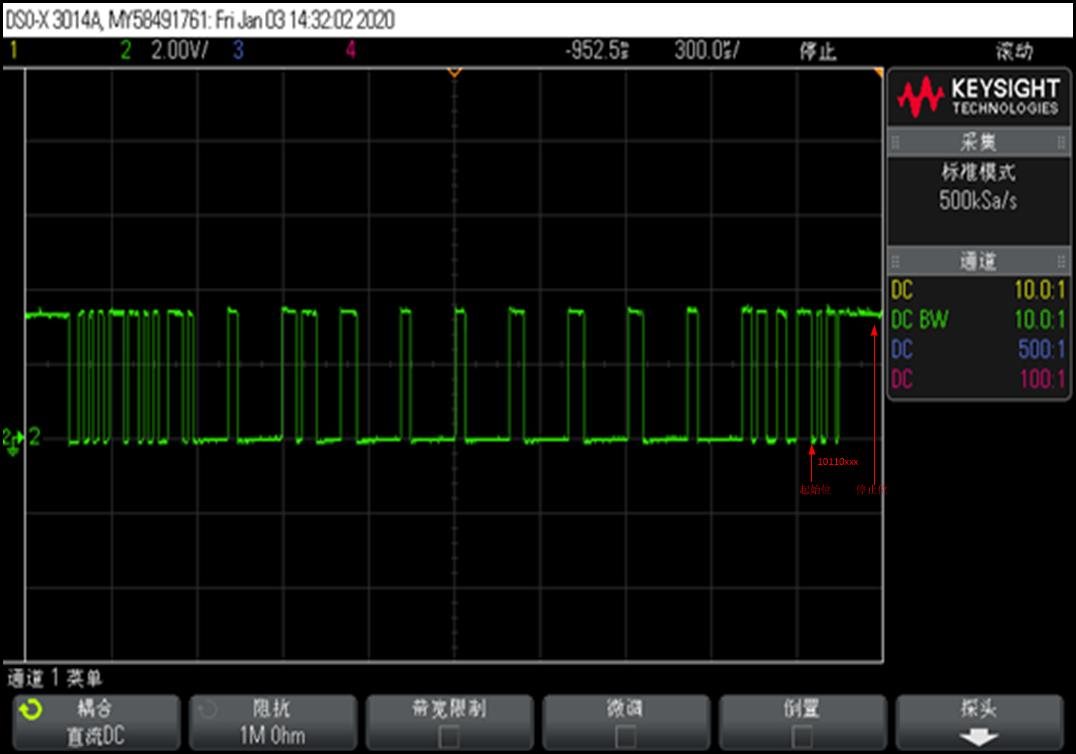Image resolution: width=1076 pixels, height=754 pixels.
Task: Open the 阻抗 1M Ohm impedance selector
Action: pos(272,722)
